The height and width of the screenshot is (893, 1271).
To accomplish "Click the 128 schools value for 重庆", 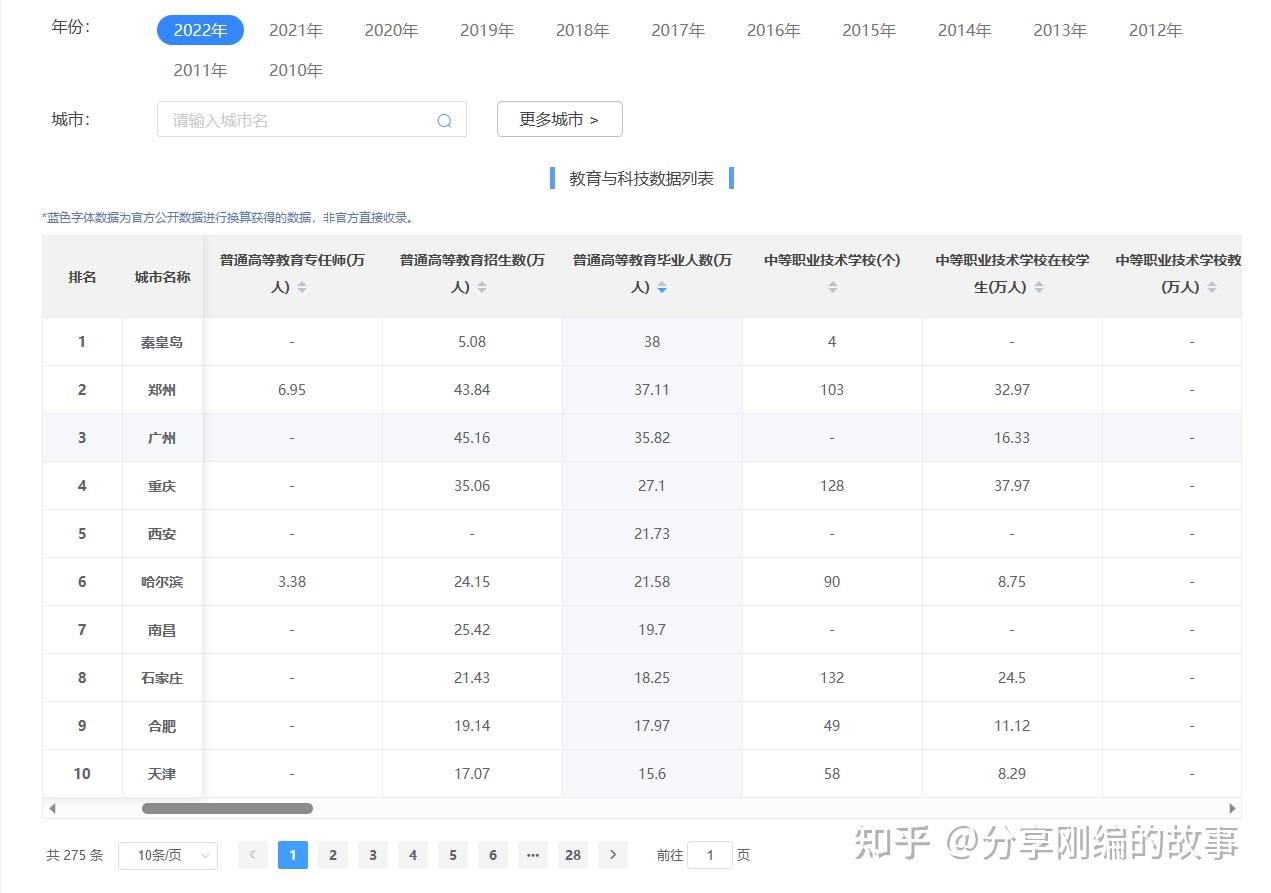I will [x=832, y=486].
